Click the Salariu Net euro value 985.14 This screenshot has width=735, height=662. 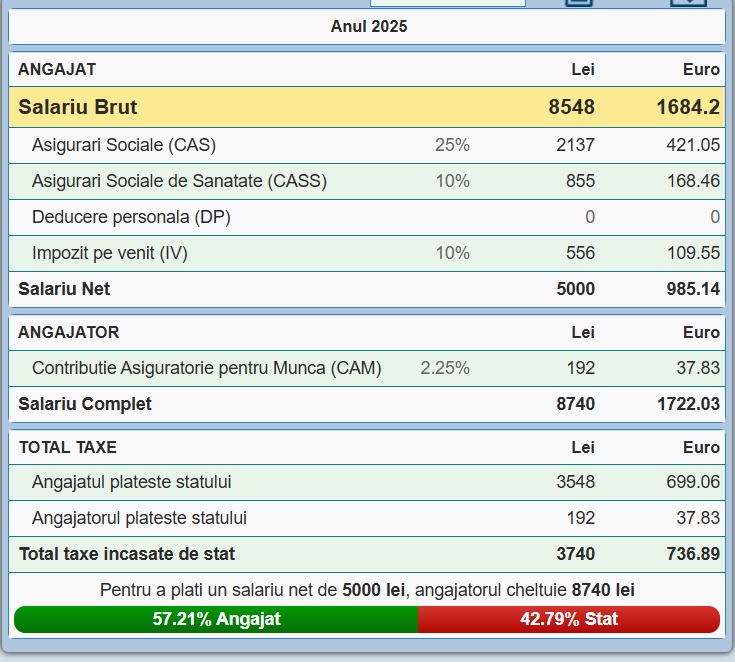(693, 289)
